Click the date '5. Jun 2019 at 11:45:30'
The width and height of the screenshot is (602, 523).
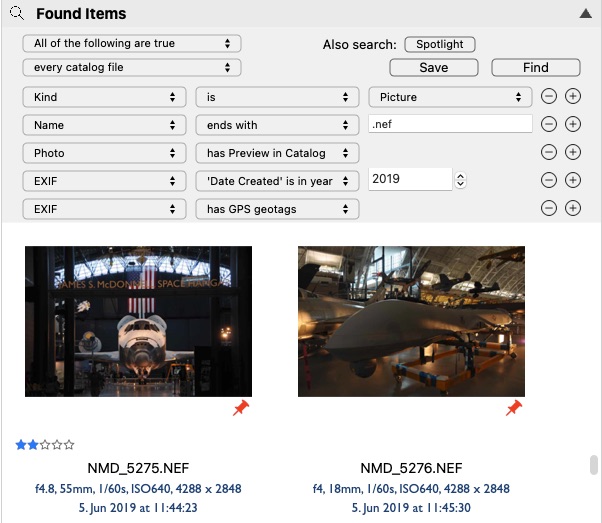pyautogui.click(x=411, y=508)
